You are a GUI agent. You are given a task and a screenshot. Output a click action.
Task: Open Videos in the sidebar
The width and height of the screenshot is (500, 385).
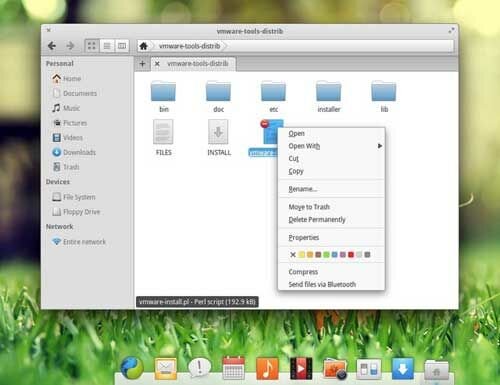coord(68,138)
